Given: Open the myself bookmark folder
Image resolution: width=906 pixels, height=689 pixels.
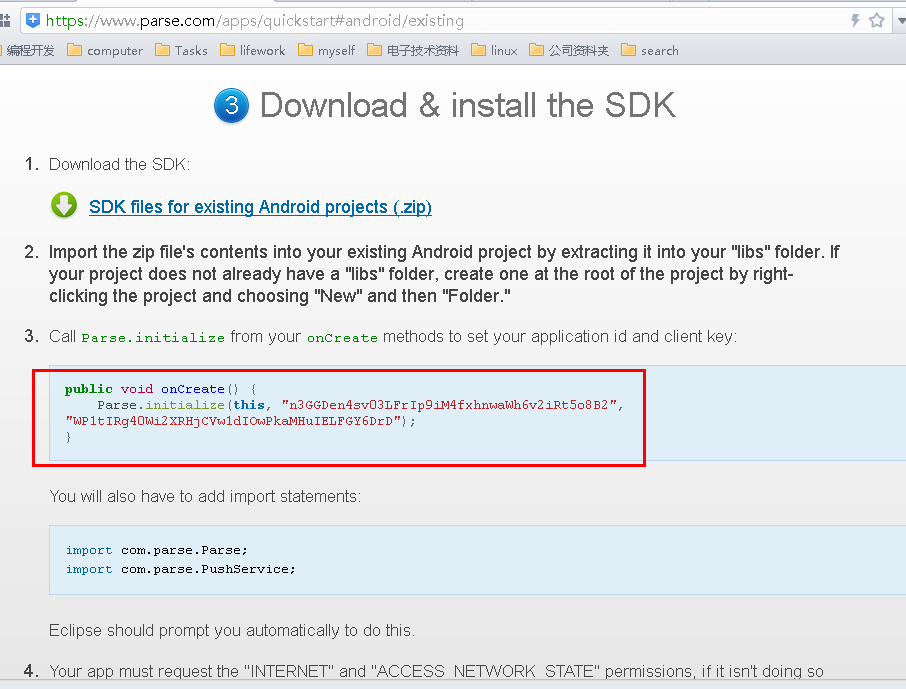Looking at the screenshot, I should click(326, 51).
